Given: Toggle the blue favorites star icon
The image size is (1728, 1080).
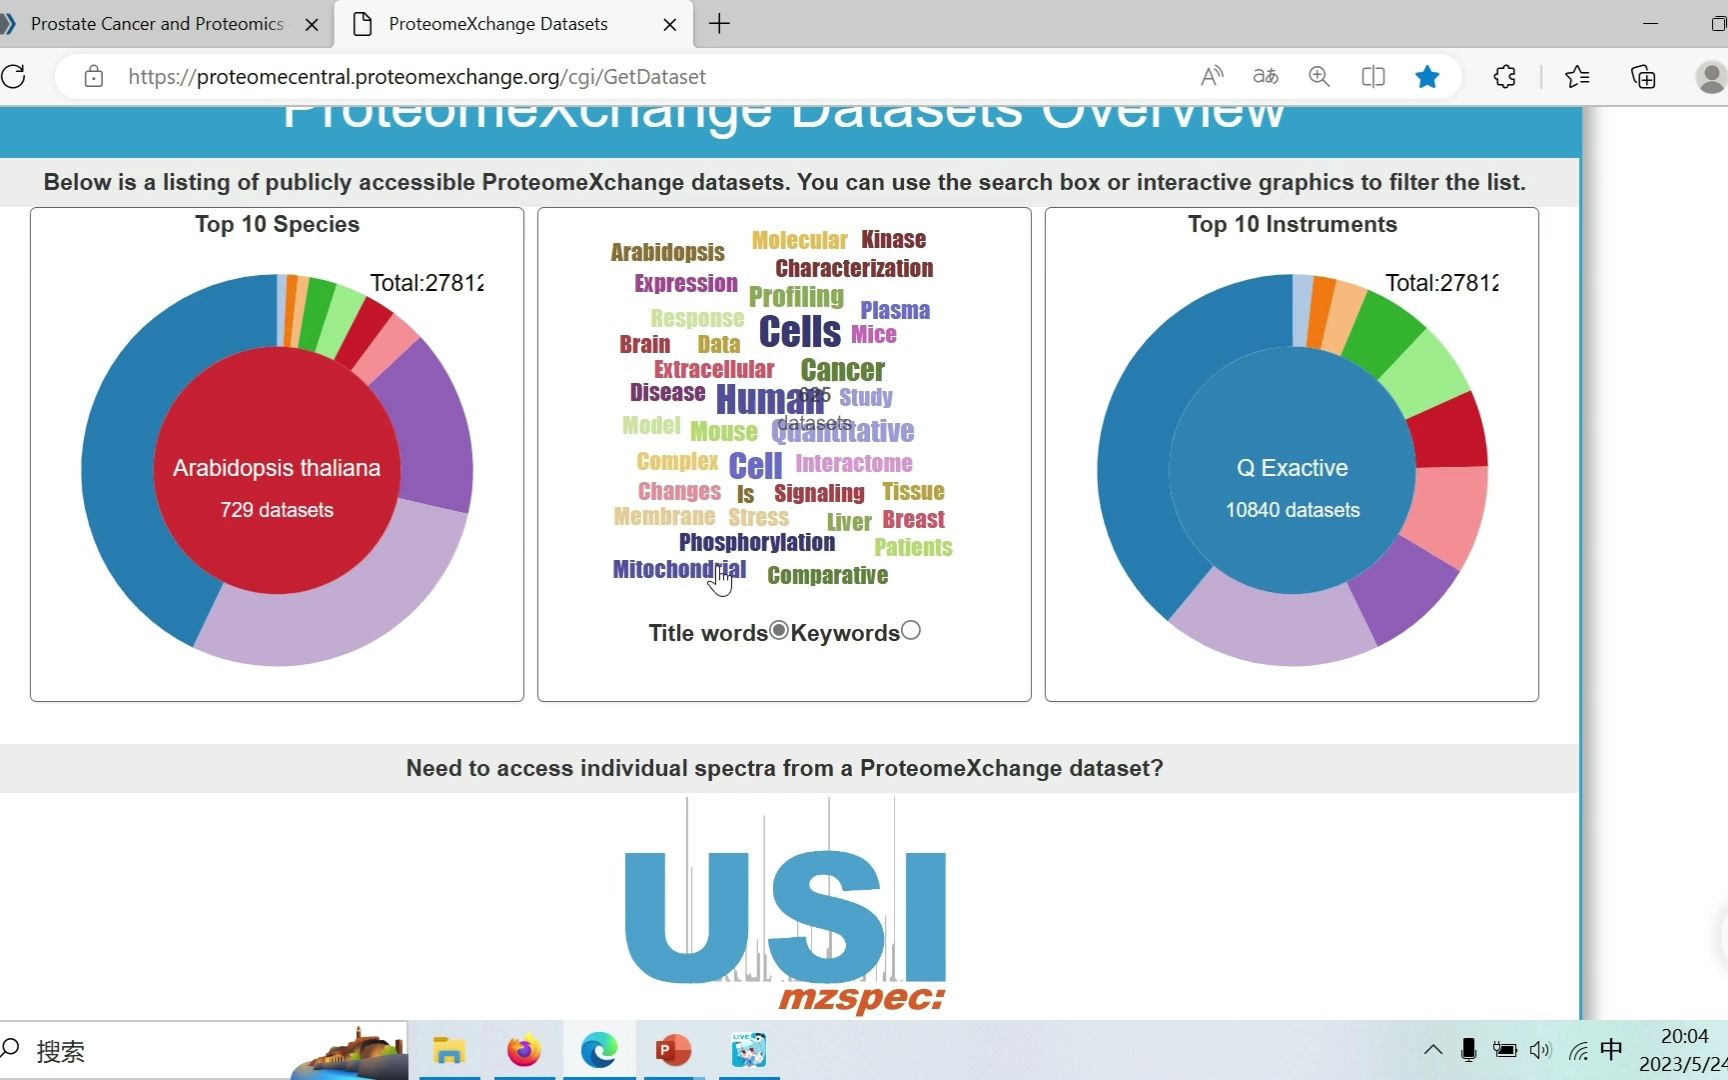Looking at the screenshot, I should click(x=1427, y=76).
